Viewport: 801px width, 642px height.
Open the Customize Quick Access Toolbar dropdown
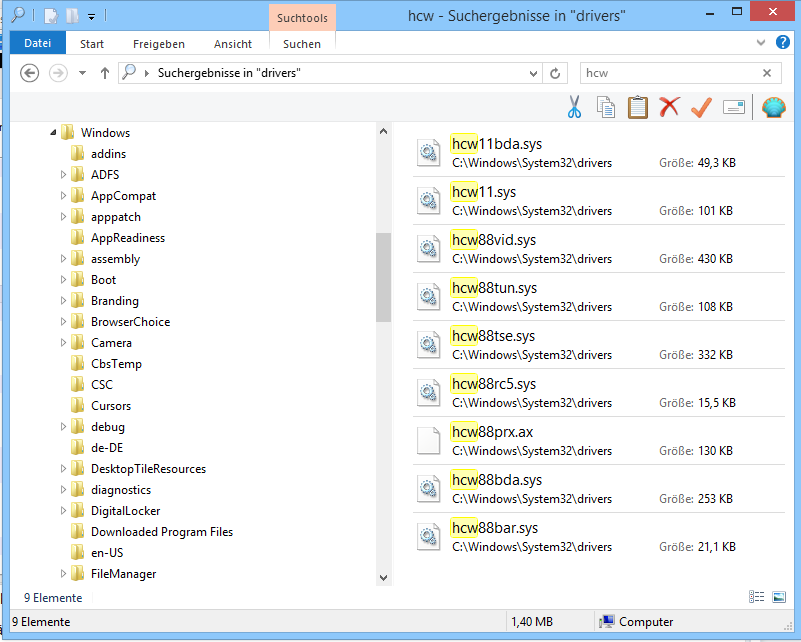(x=91, y=17)
